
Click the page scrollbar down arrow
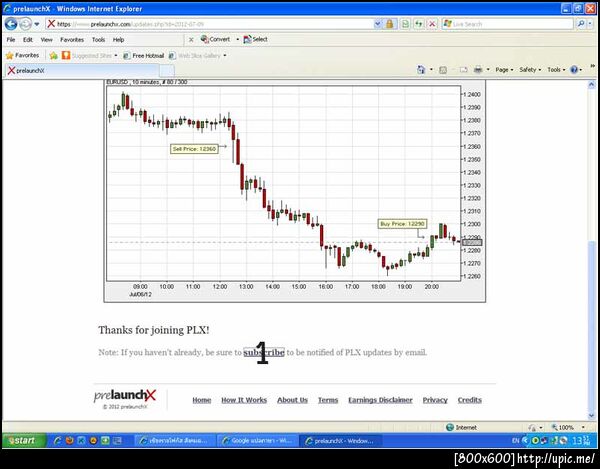point(592,416)
